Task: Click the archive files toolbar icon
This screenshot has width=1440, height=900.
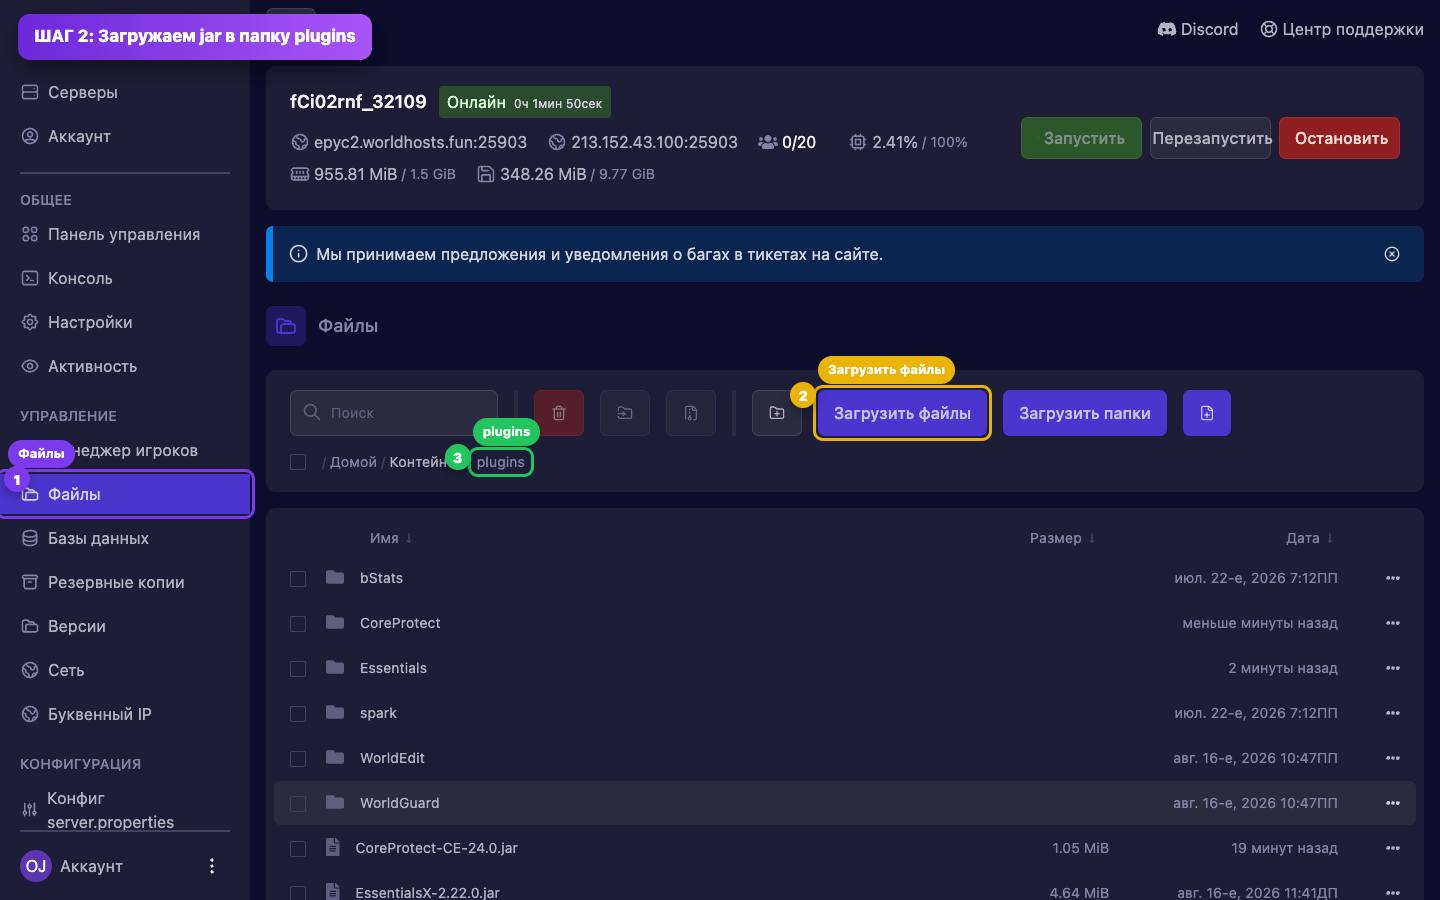Action: pos(691,413)
